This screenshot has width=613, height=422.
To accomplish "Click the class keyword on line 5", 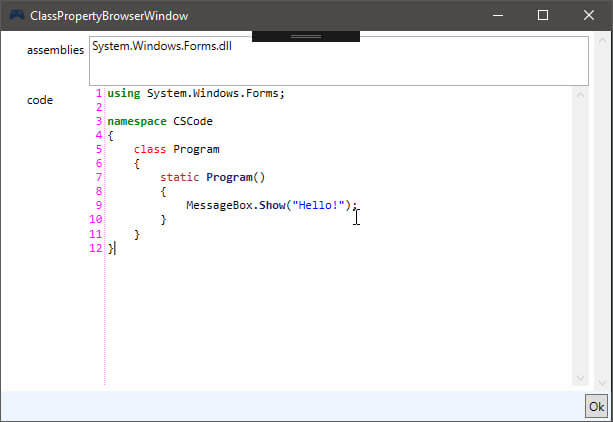I will click(x=150, y=150).
